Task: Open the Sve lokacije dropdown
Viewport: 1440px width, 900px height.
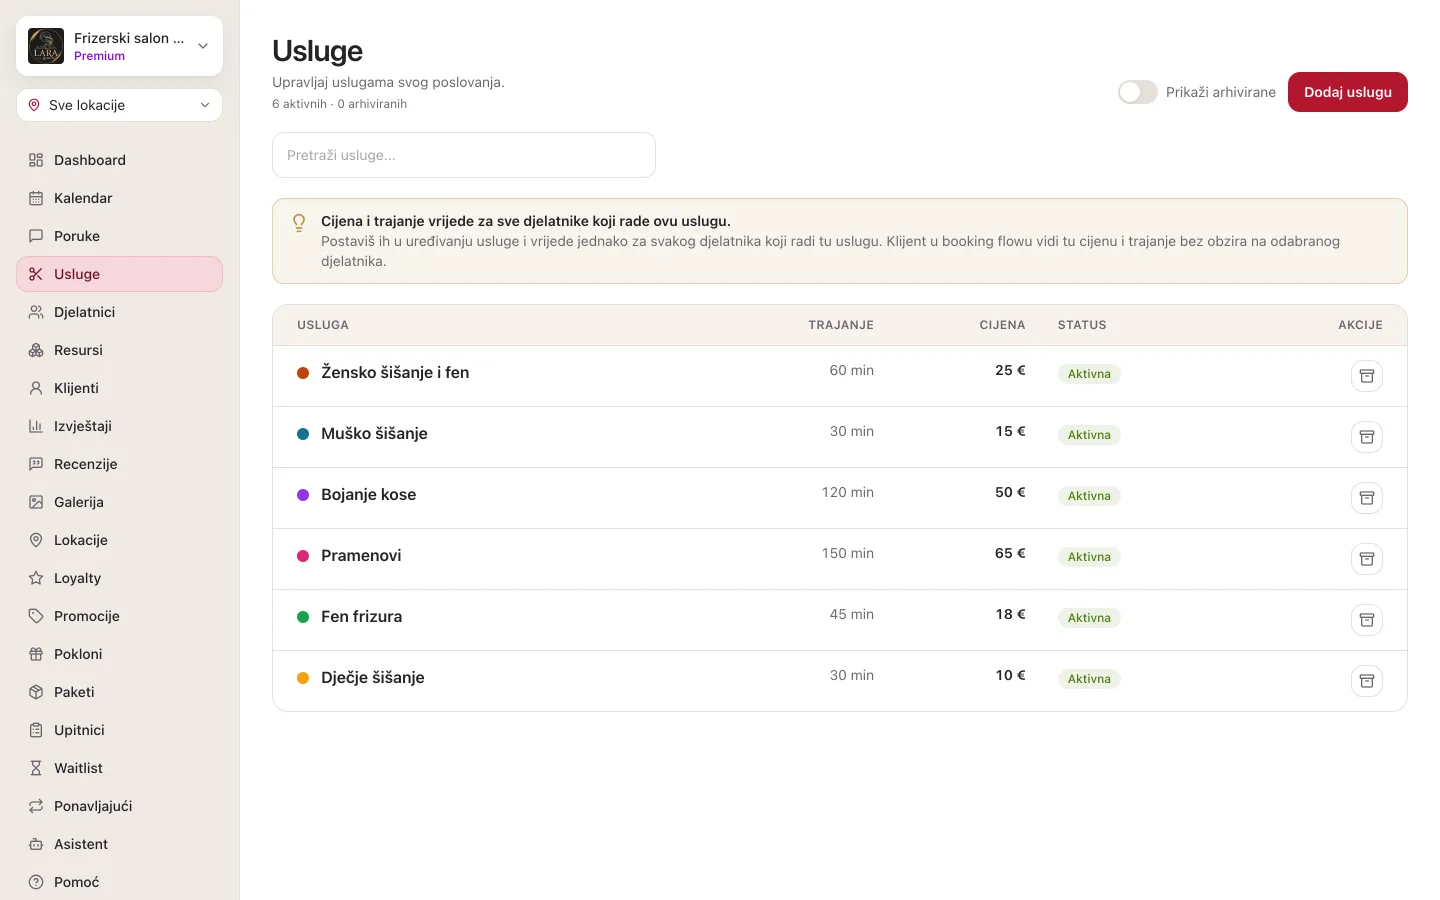Action: pyautogui.click(x=119, y=105)
